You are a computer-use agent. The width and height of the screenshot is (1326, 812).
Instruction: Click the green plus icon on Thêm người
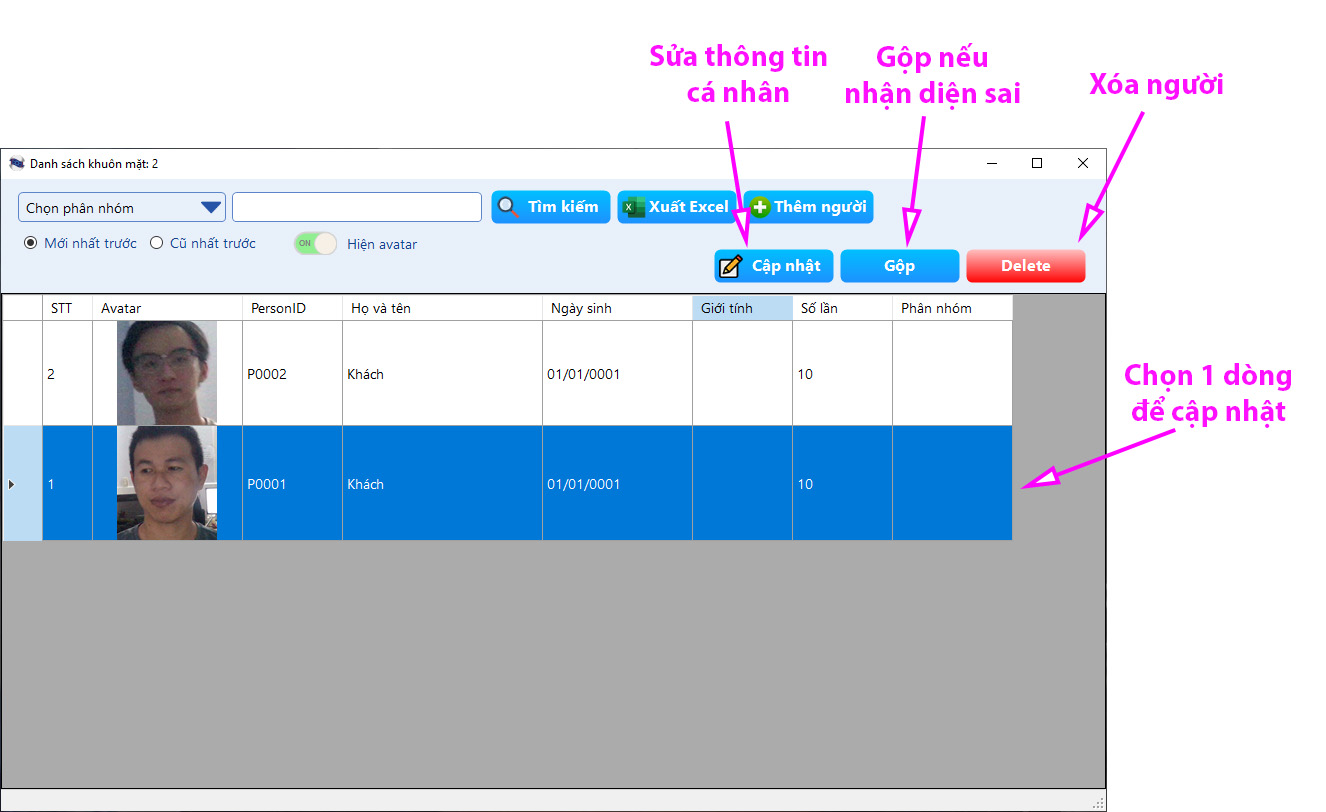[760, 207]
